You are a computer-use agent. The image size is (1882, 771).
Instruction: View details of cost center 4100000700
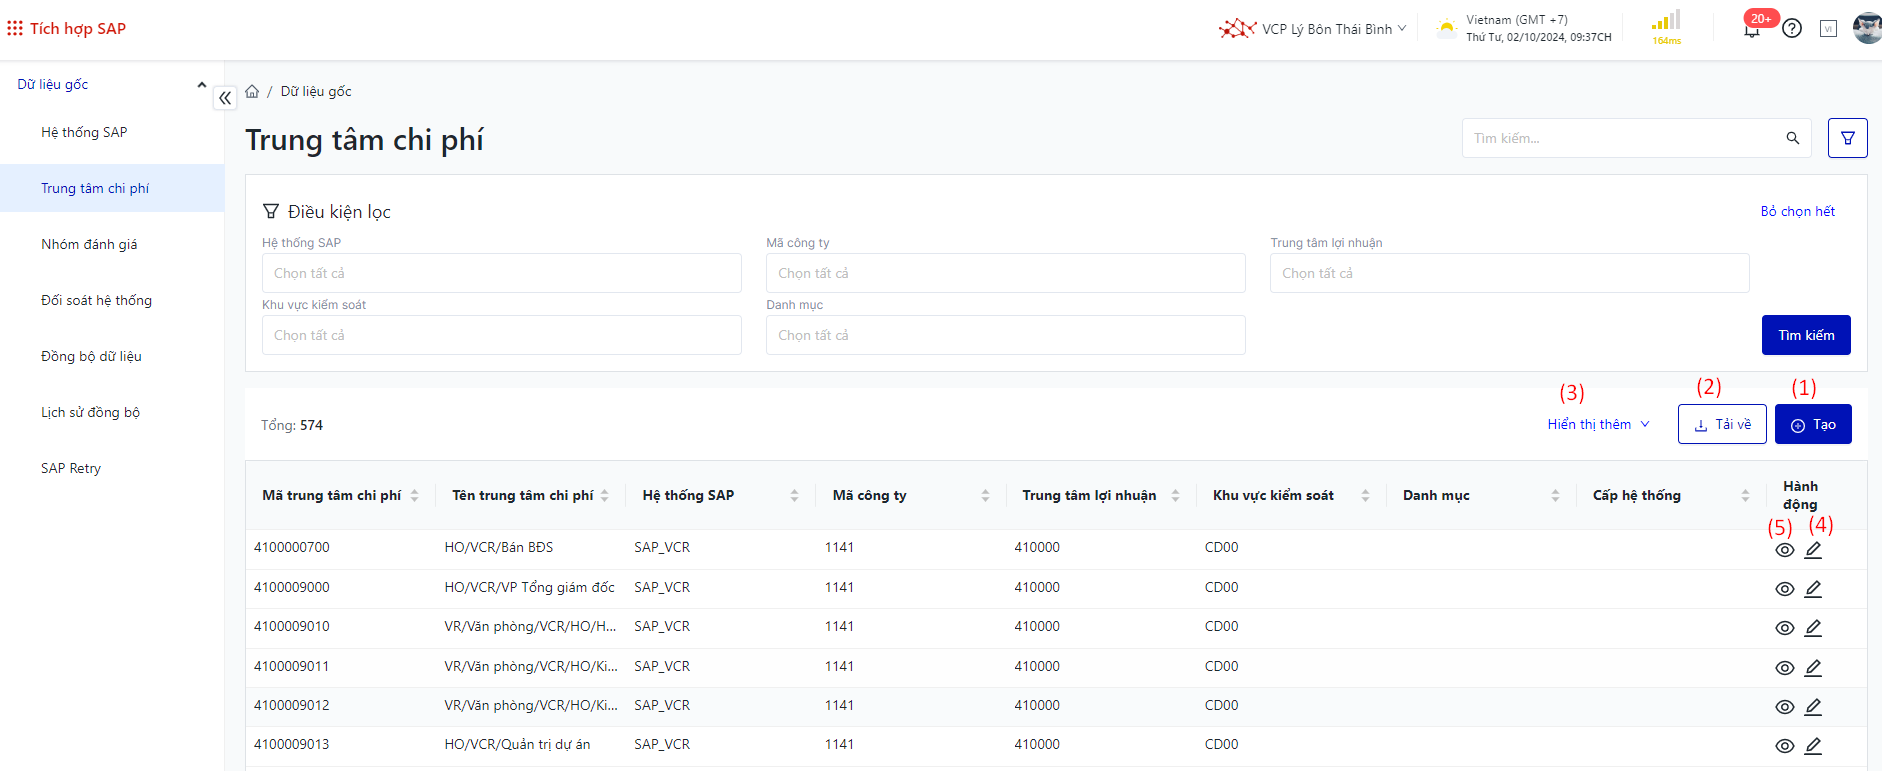pos(1784,550)
